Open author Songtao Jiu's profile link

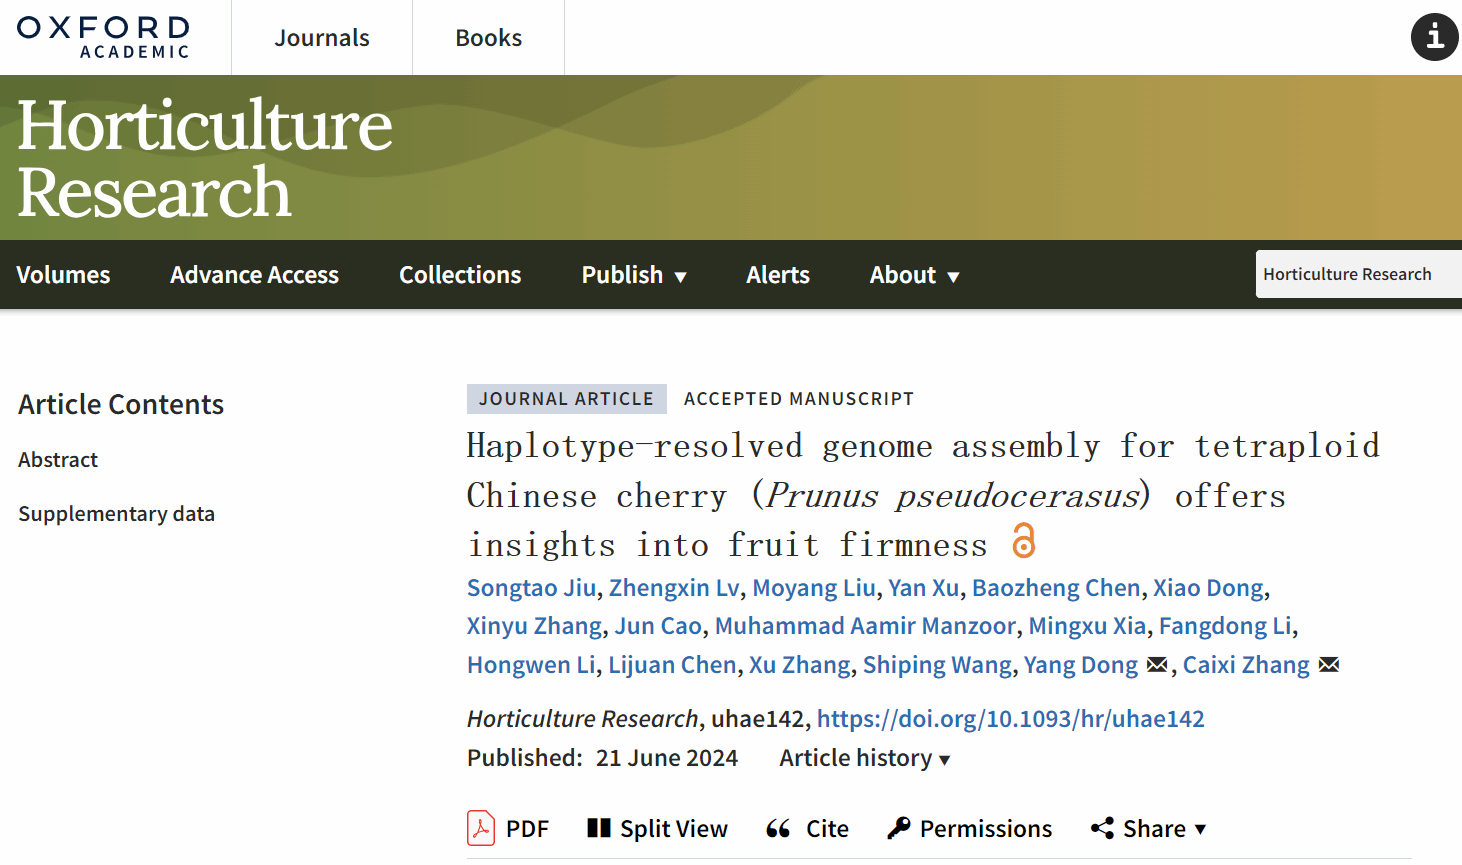point(531,588)
